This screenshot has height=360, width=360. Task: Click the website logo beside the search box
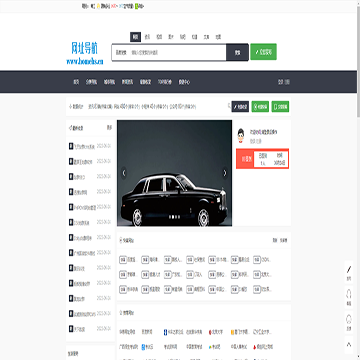(x=85, y=53)
